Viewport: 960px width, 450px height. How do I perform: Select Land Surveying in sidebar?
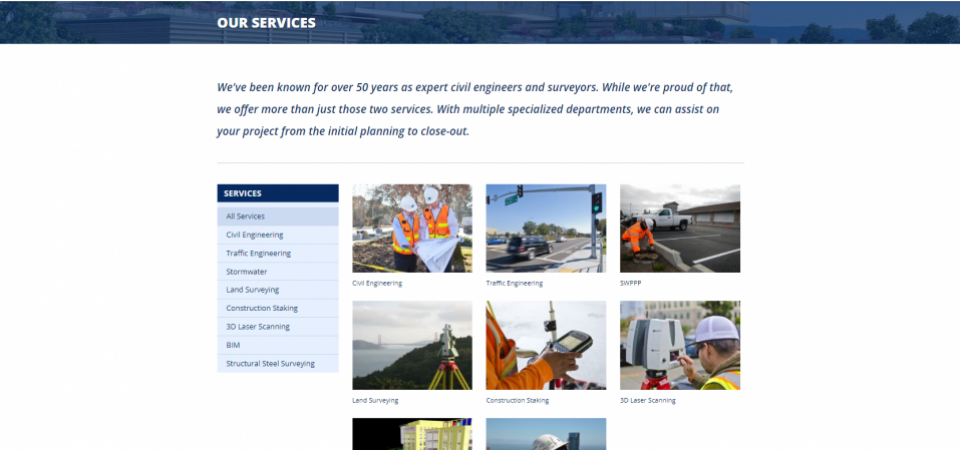click(x=277, y=290)
